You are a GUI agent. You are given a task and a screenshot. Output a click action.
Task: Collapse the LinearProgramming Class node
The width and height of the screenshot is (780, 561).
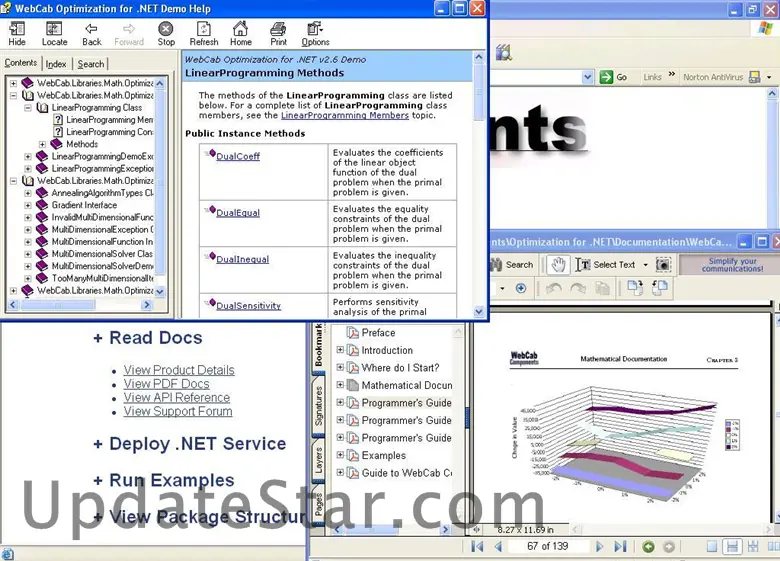(x=28, y=107)
